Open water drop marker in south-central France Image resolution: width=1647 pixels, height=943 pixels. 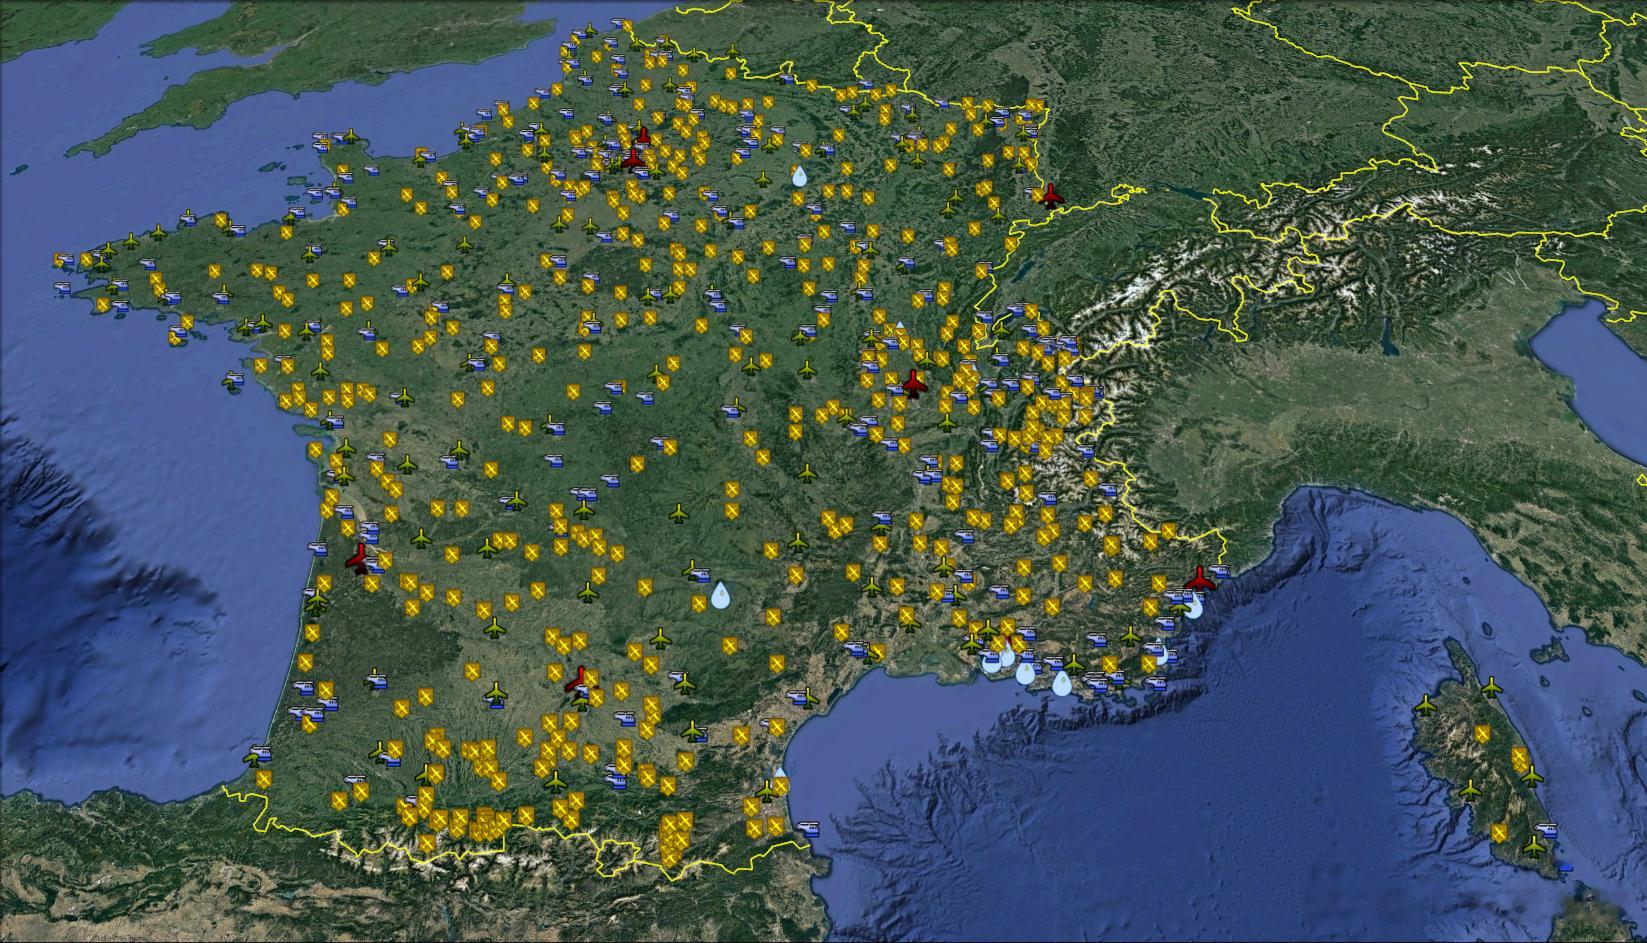pos(720,596)
